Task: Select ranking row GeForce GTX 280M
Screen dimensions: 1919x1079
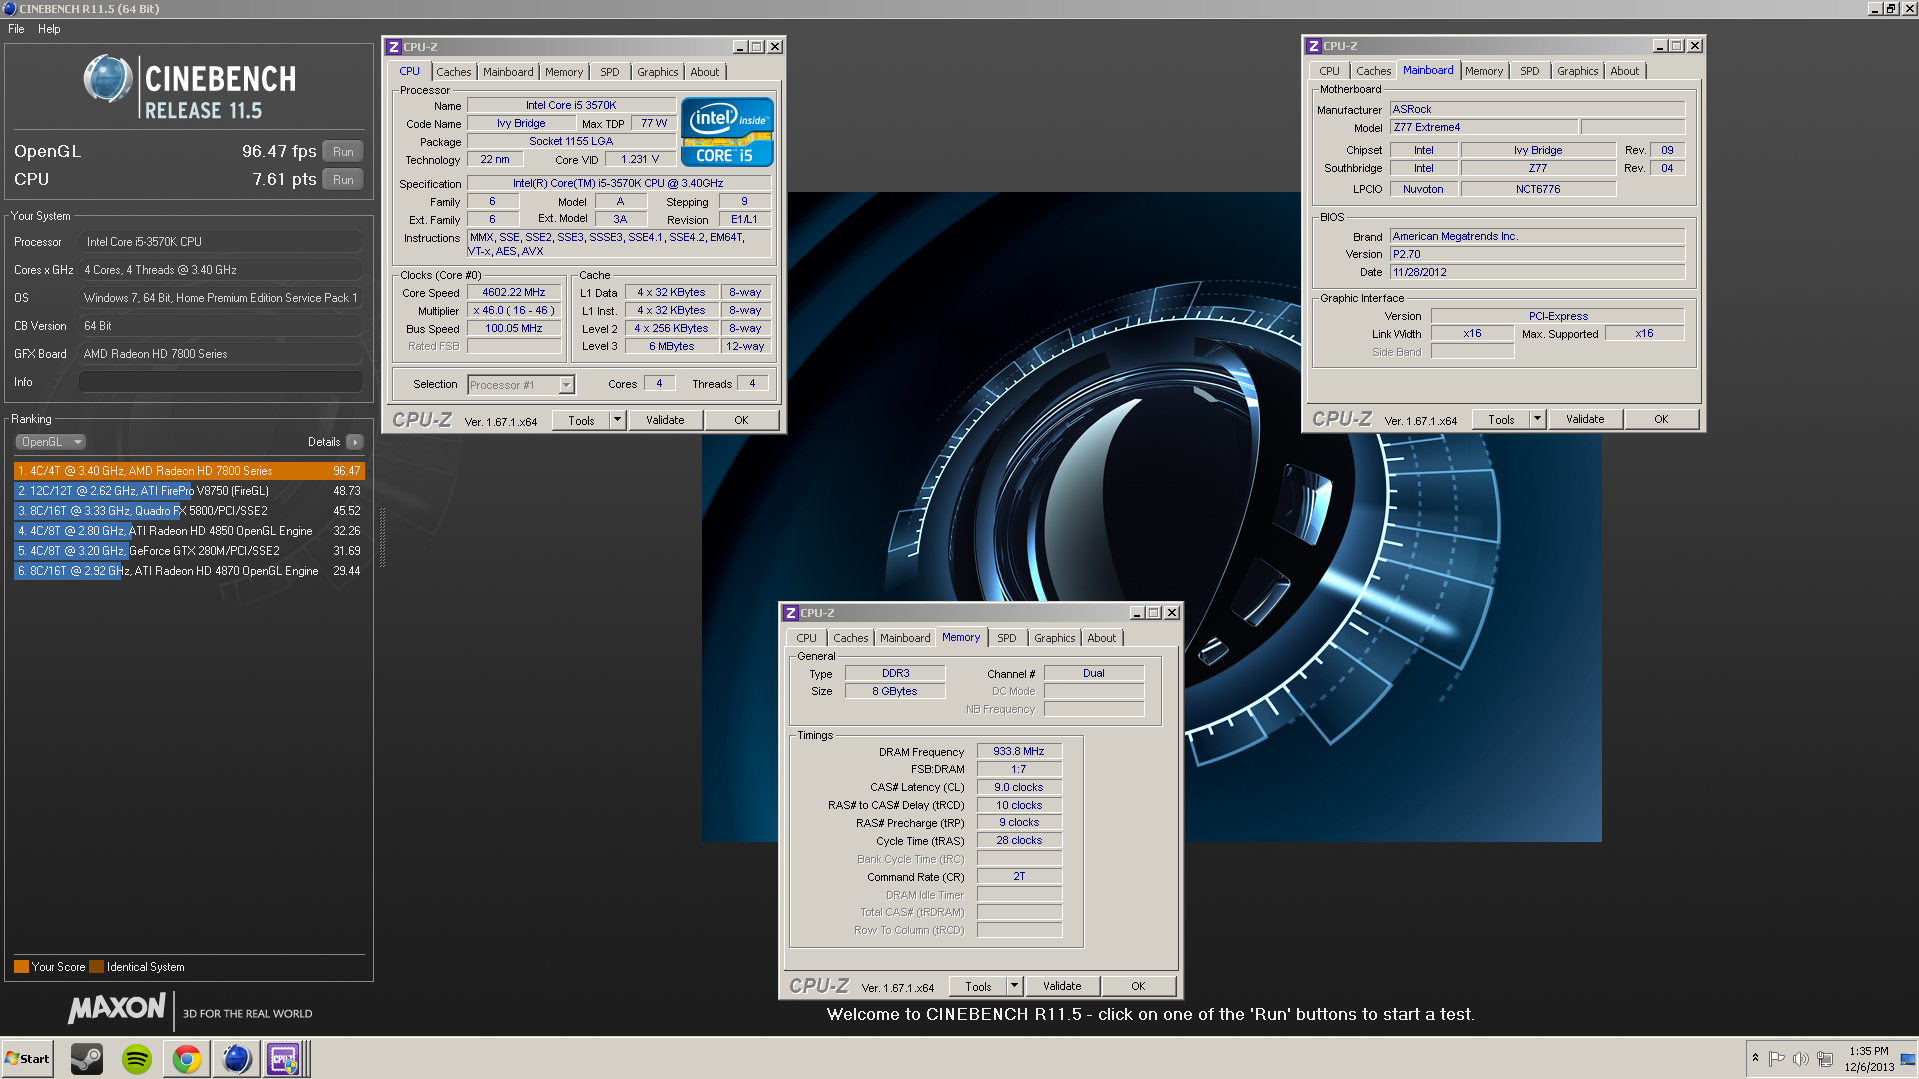Action: [189, 551]
